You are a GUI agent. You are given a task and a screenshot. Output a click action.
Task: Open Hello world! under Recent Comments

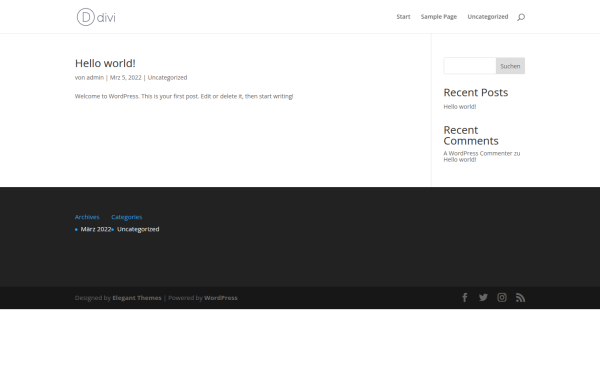click(460, 160)
